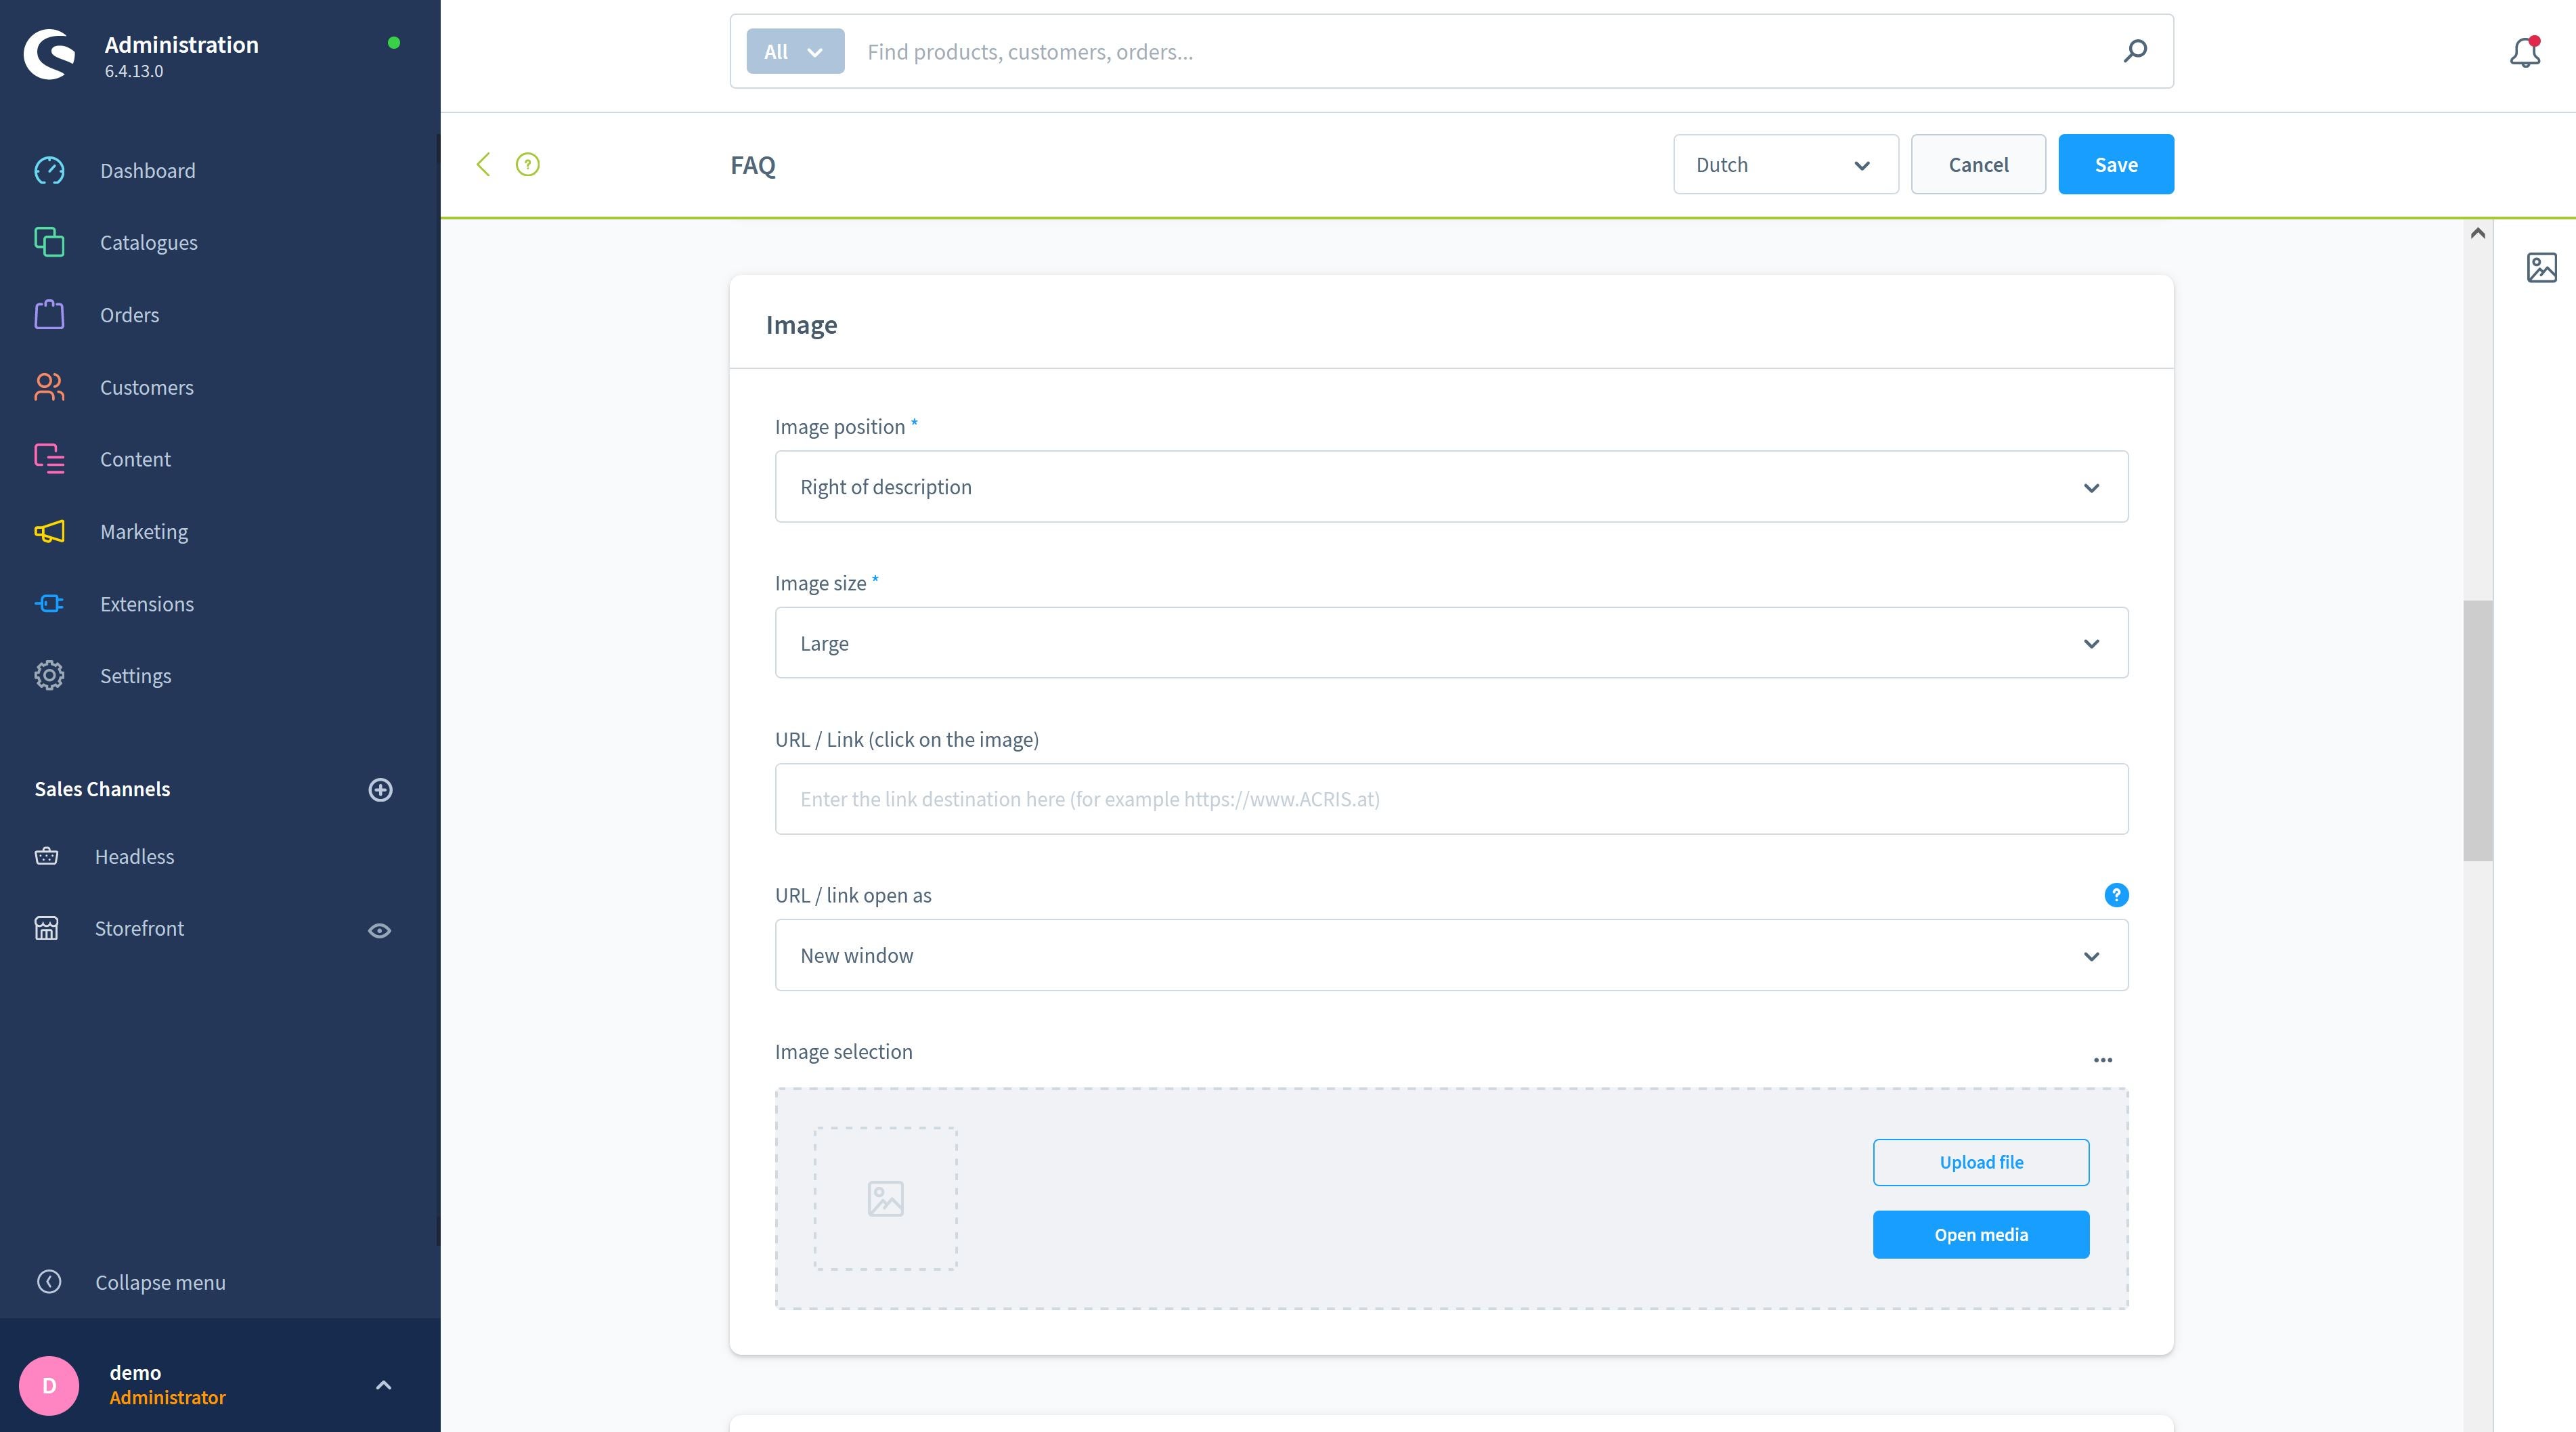2576x1432 pixels.
Task: Click the Settings gear icon
Action: pos(49,676)
